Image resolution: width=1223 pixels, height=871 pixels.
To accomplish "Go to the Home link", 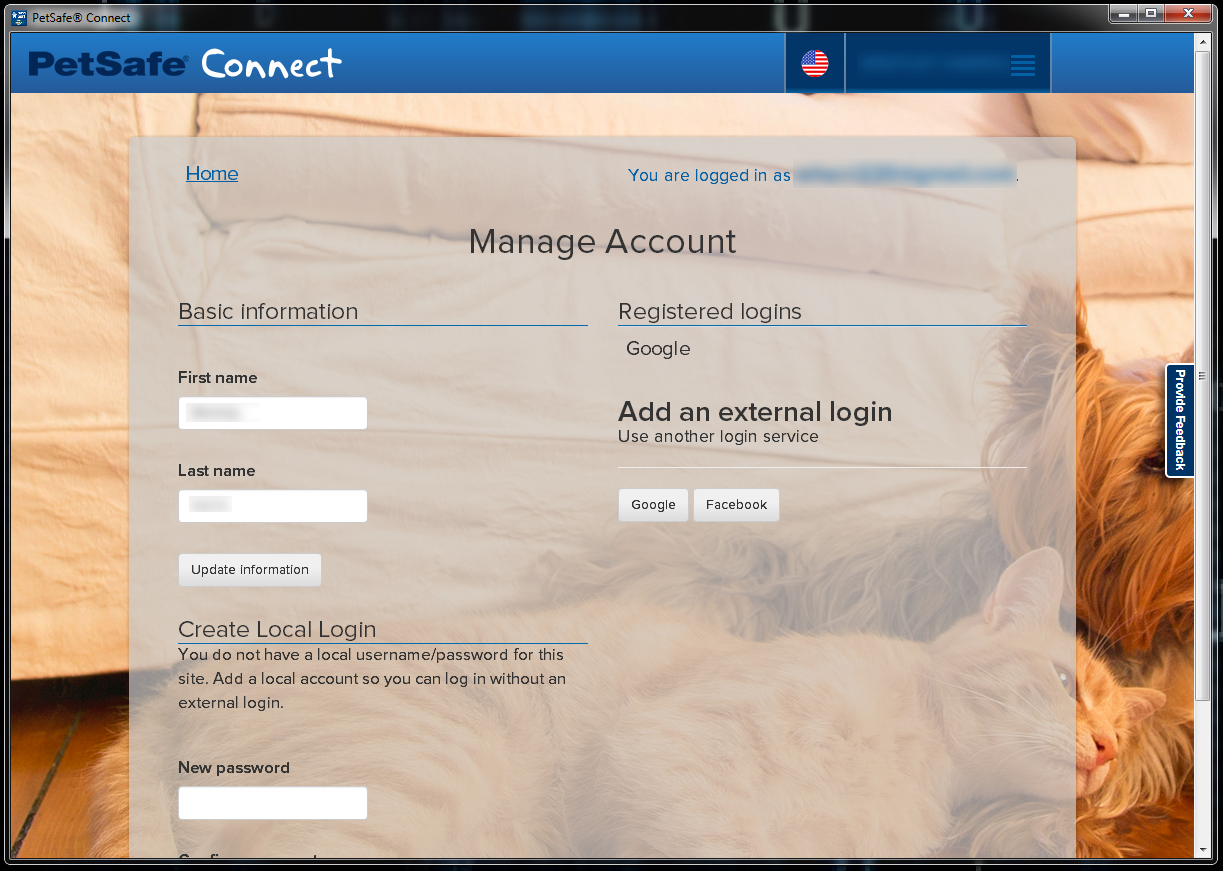I will pyautogui.click(x=212, y=174).
